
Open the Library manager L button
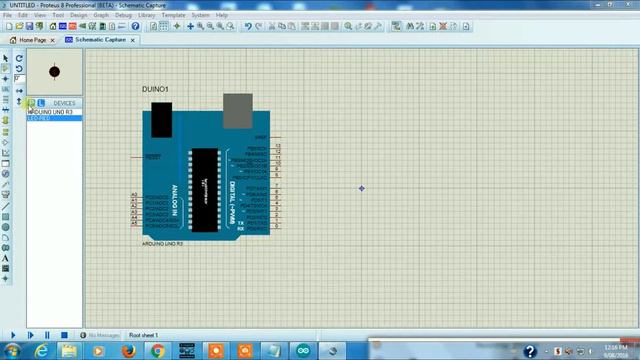(x=41, y=103)
